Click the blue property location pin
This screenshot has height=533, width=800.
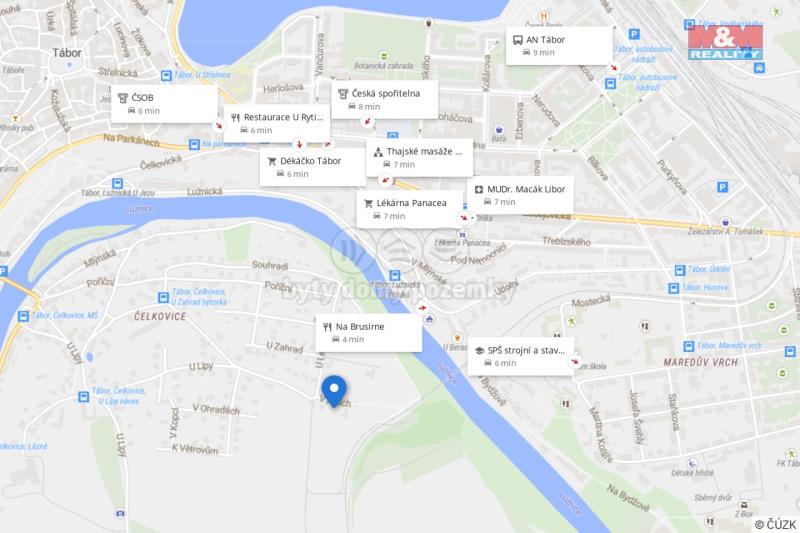coord(334,391)
